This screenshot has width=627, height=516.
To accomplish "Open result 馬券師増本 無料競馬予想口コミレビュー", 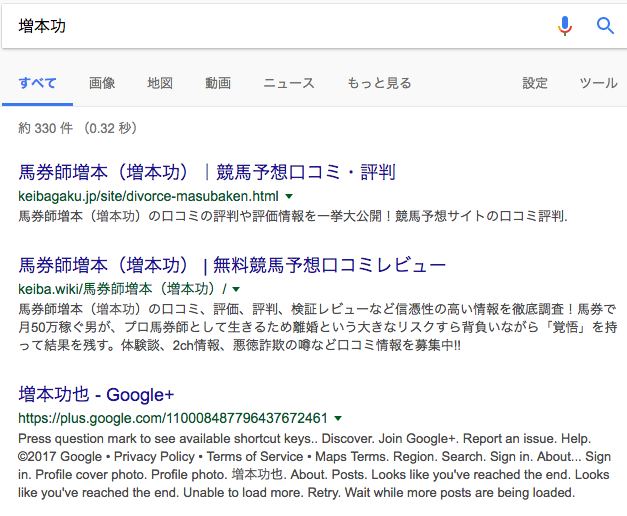I will 232,265.
